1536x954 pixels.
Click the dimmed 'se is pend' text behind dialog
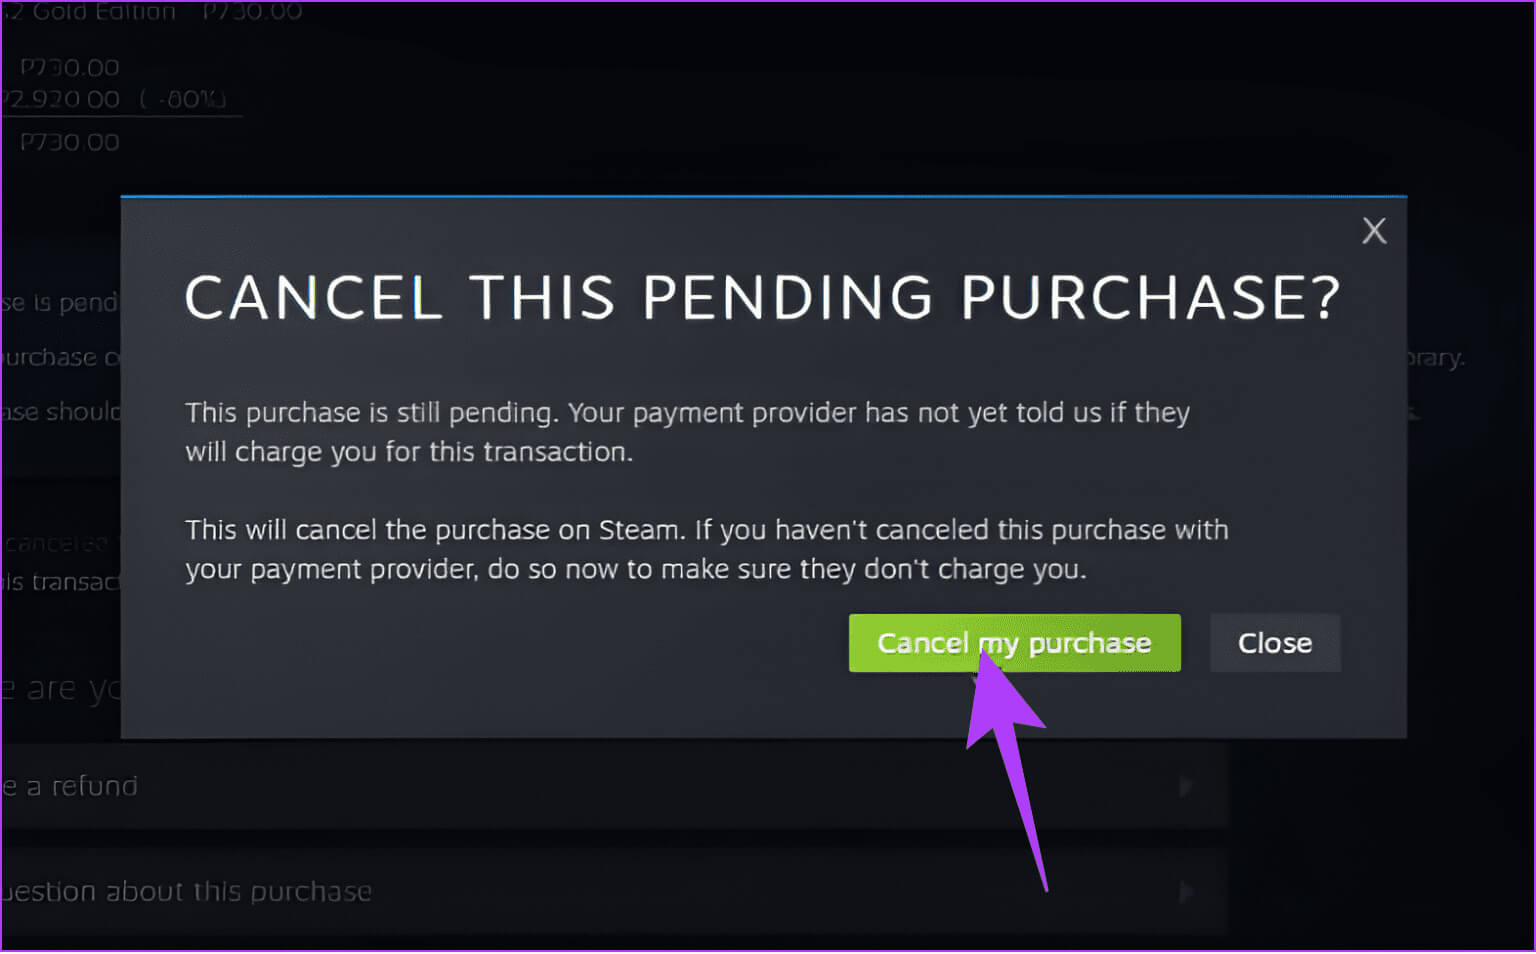pyautogui.click(x=60, y=302)
